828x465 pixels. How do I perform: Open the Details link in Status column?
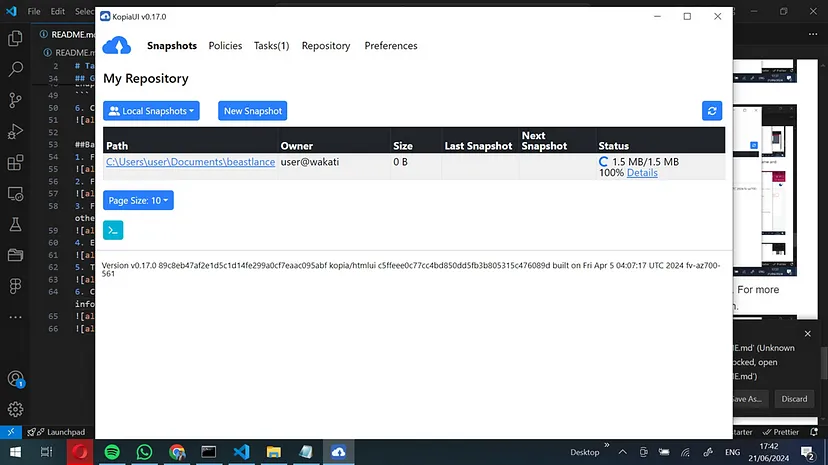(642, 173)
